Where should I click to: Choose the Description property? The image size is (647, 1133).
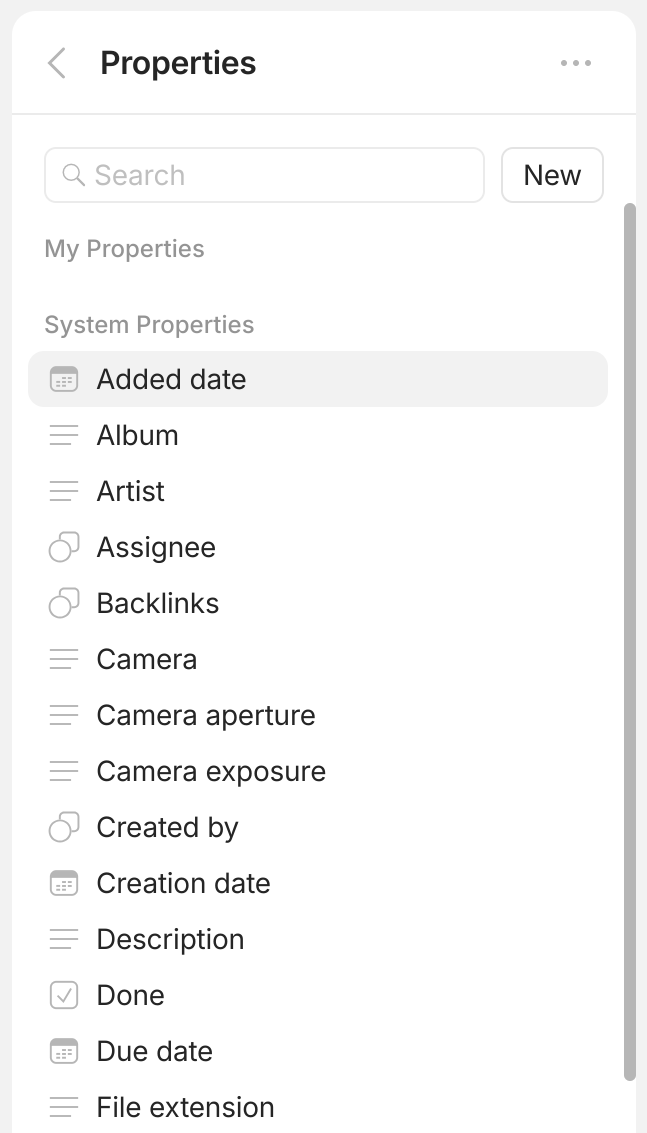tap(170, 940)
